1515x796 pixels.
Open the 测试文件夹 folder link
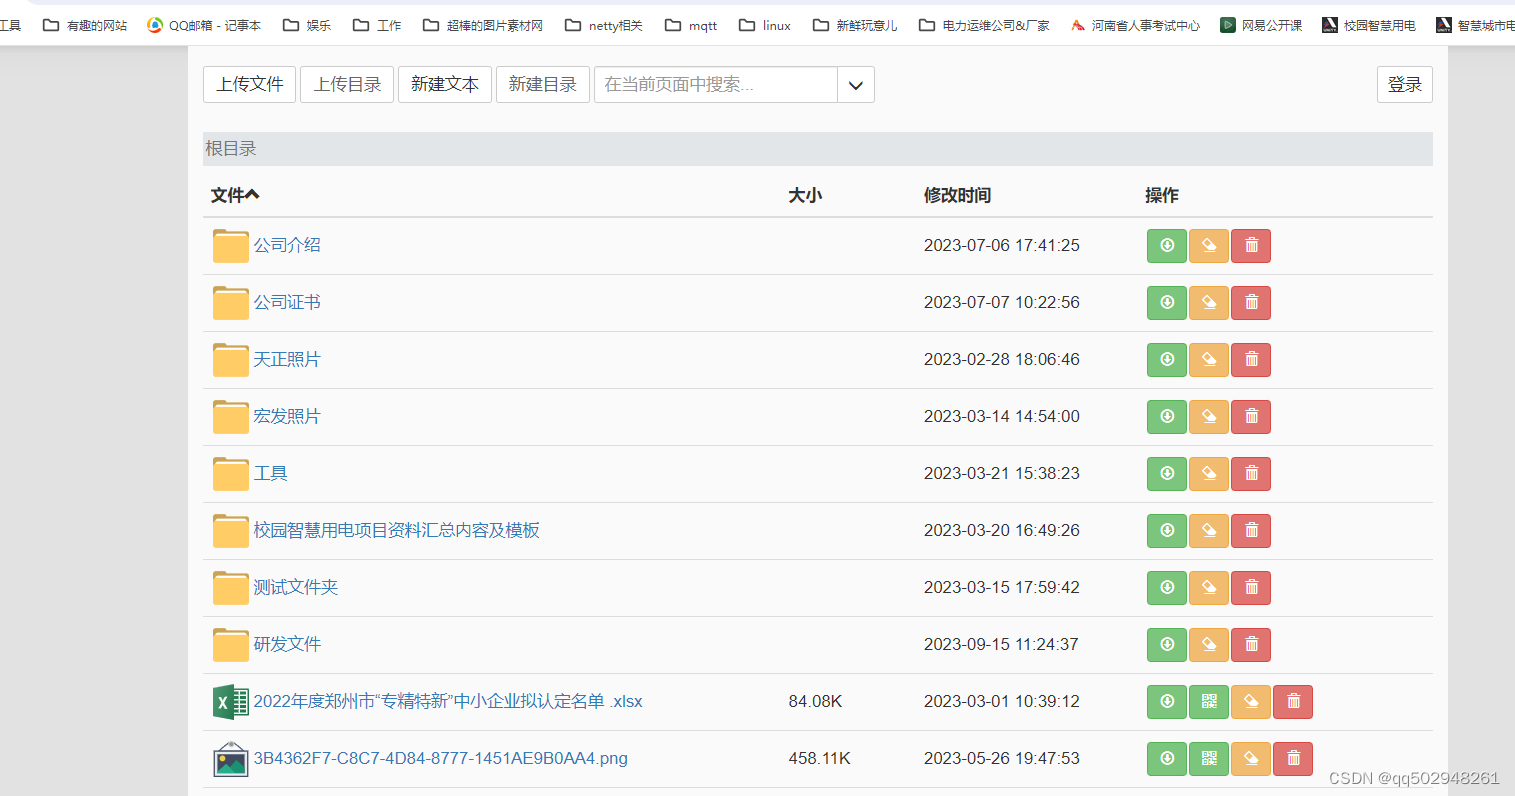pos(296,587)
